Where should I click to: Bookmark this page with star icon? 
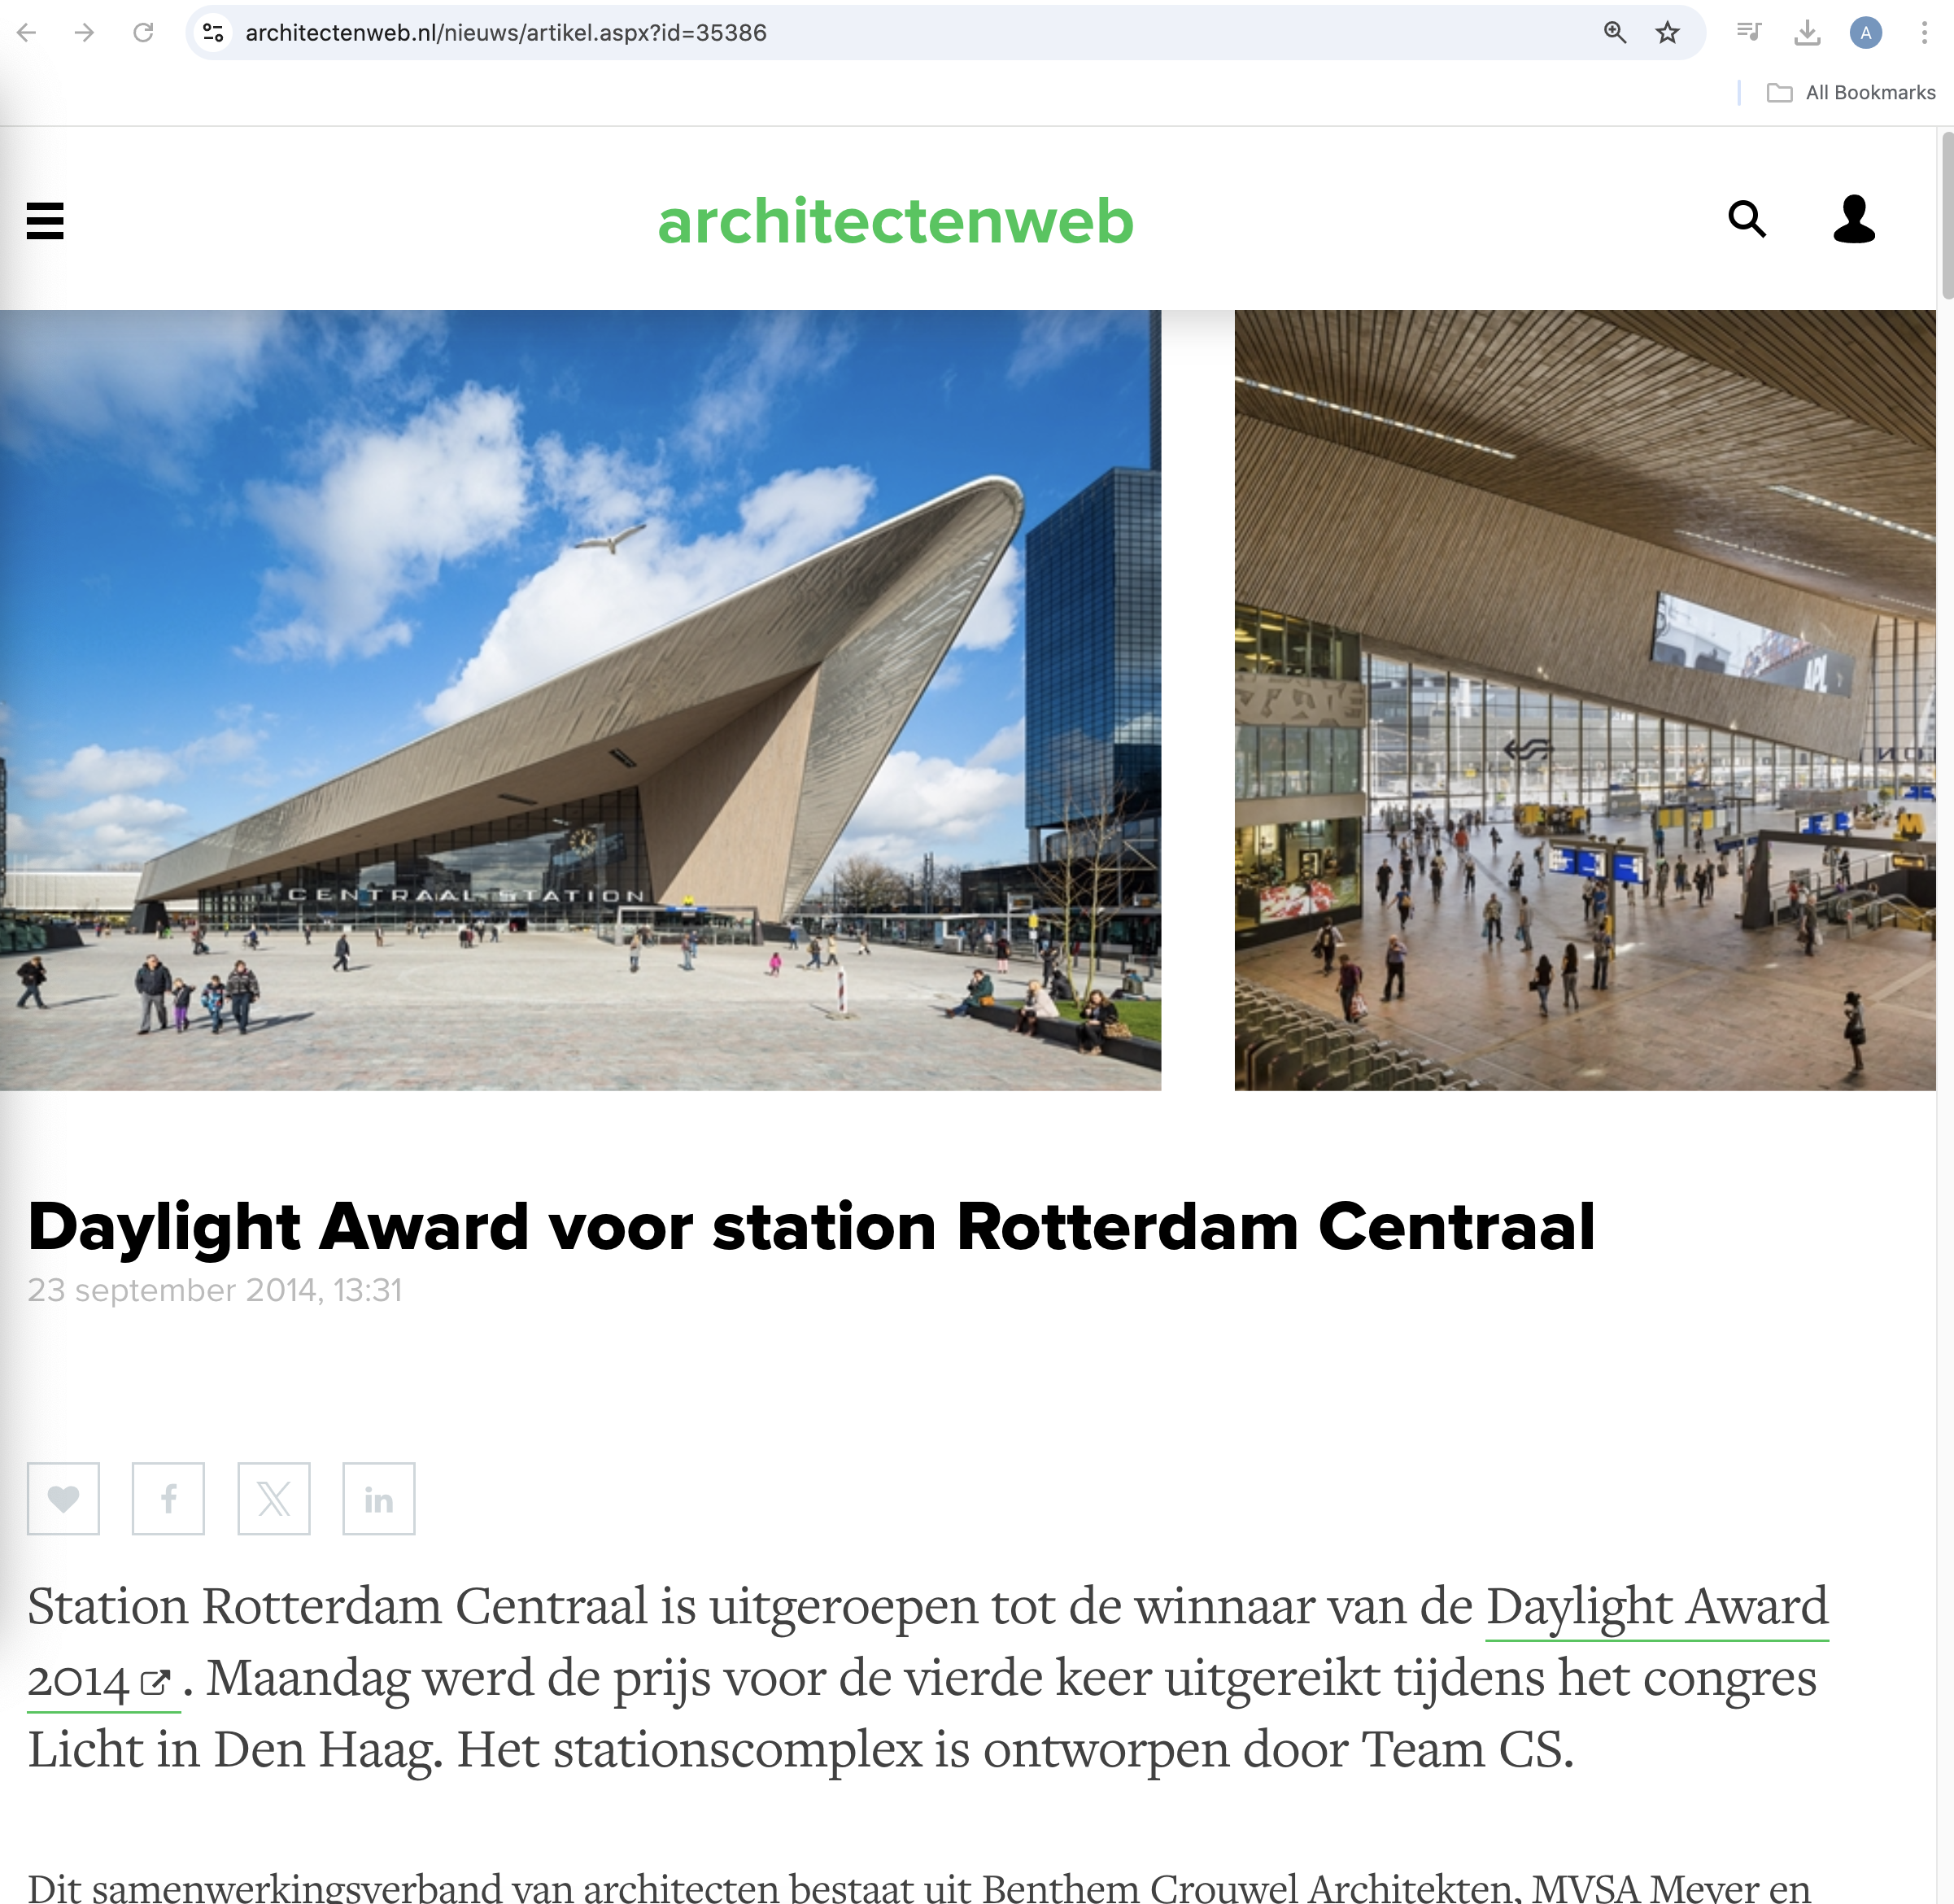tap(1667, 33)
